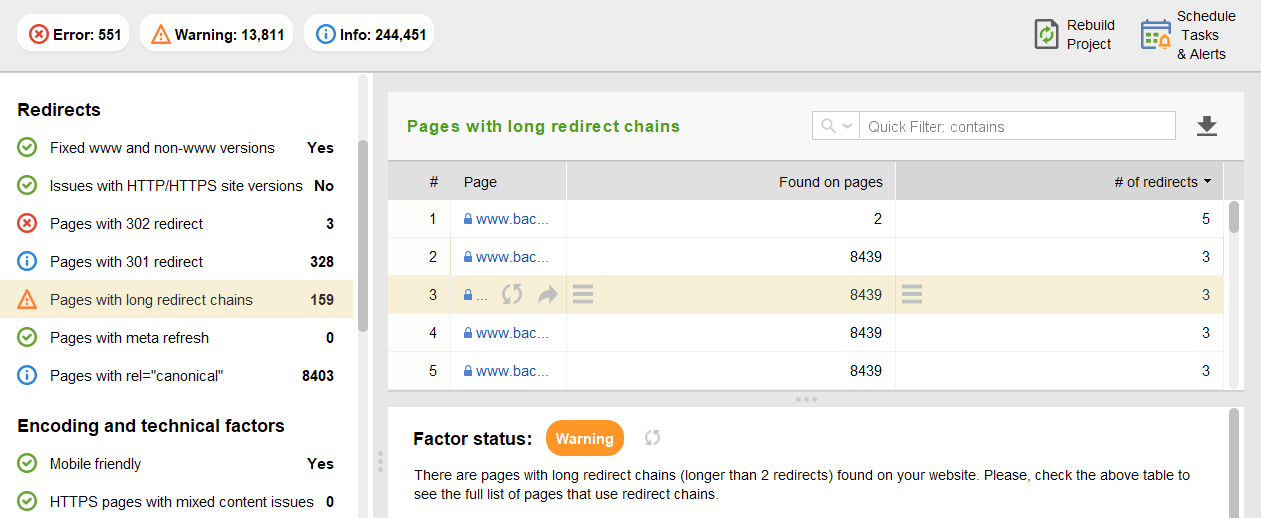The image size is (1261, 518).
Task: Filter by Warning: 13,811 button
Action: click(216, 34)
